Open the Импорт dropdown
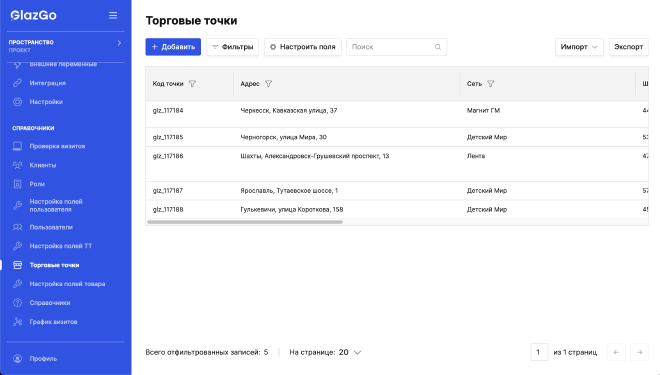660x375 pixels. pos(579,47)
